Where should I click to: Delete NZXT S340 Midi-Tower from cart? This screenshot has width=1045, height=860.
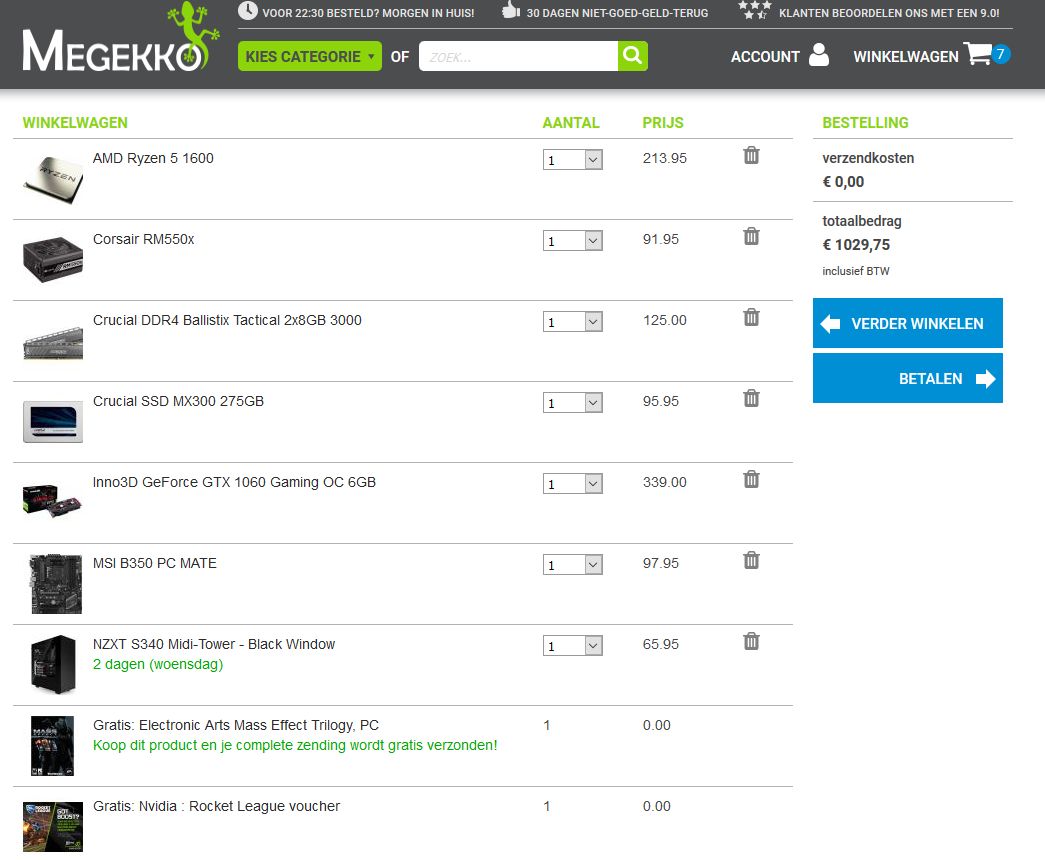(751, 641)
